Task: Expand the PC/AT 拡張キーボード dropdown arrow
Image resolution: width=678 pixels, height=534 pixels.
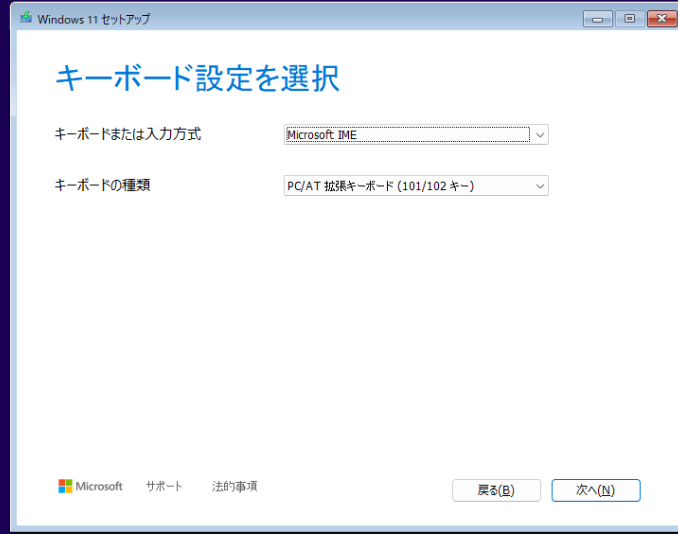Action: pyautogui.click(x=540, y=186)
